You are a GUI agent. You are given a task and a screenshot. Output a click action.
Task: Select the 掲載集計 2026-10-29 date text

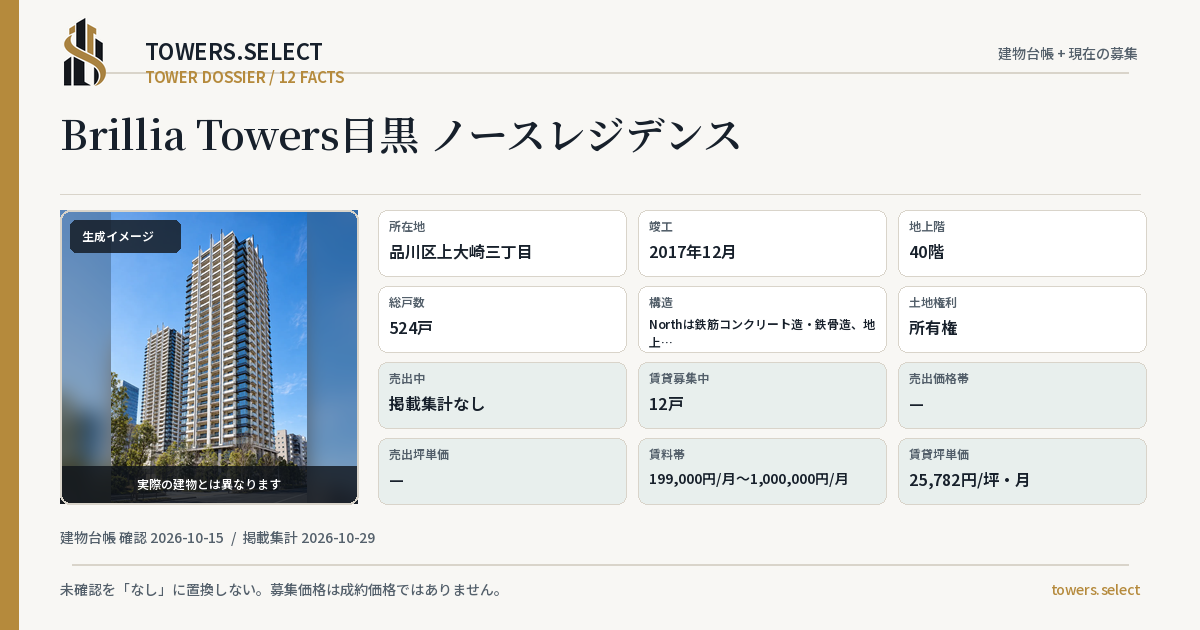click(x=309, y=538)
